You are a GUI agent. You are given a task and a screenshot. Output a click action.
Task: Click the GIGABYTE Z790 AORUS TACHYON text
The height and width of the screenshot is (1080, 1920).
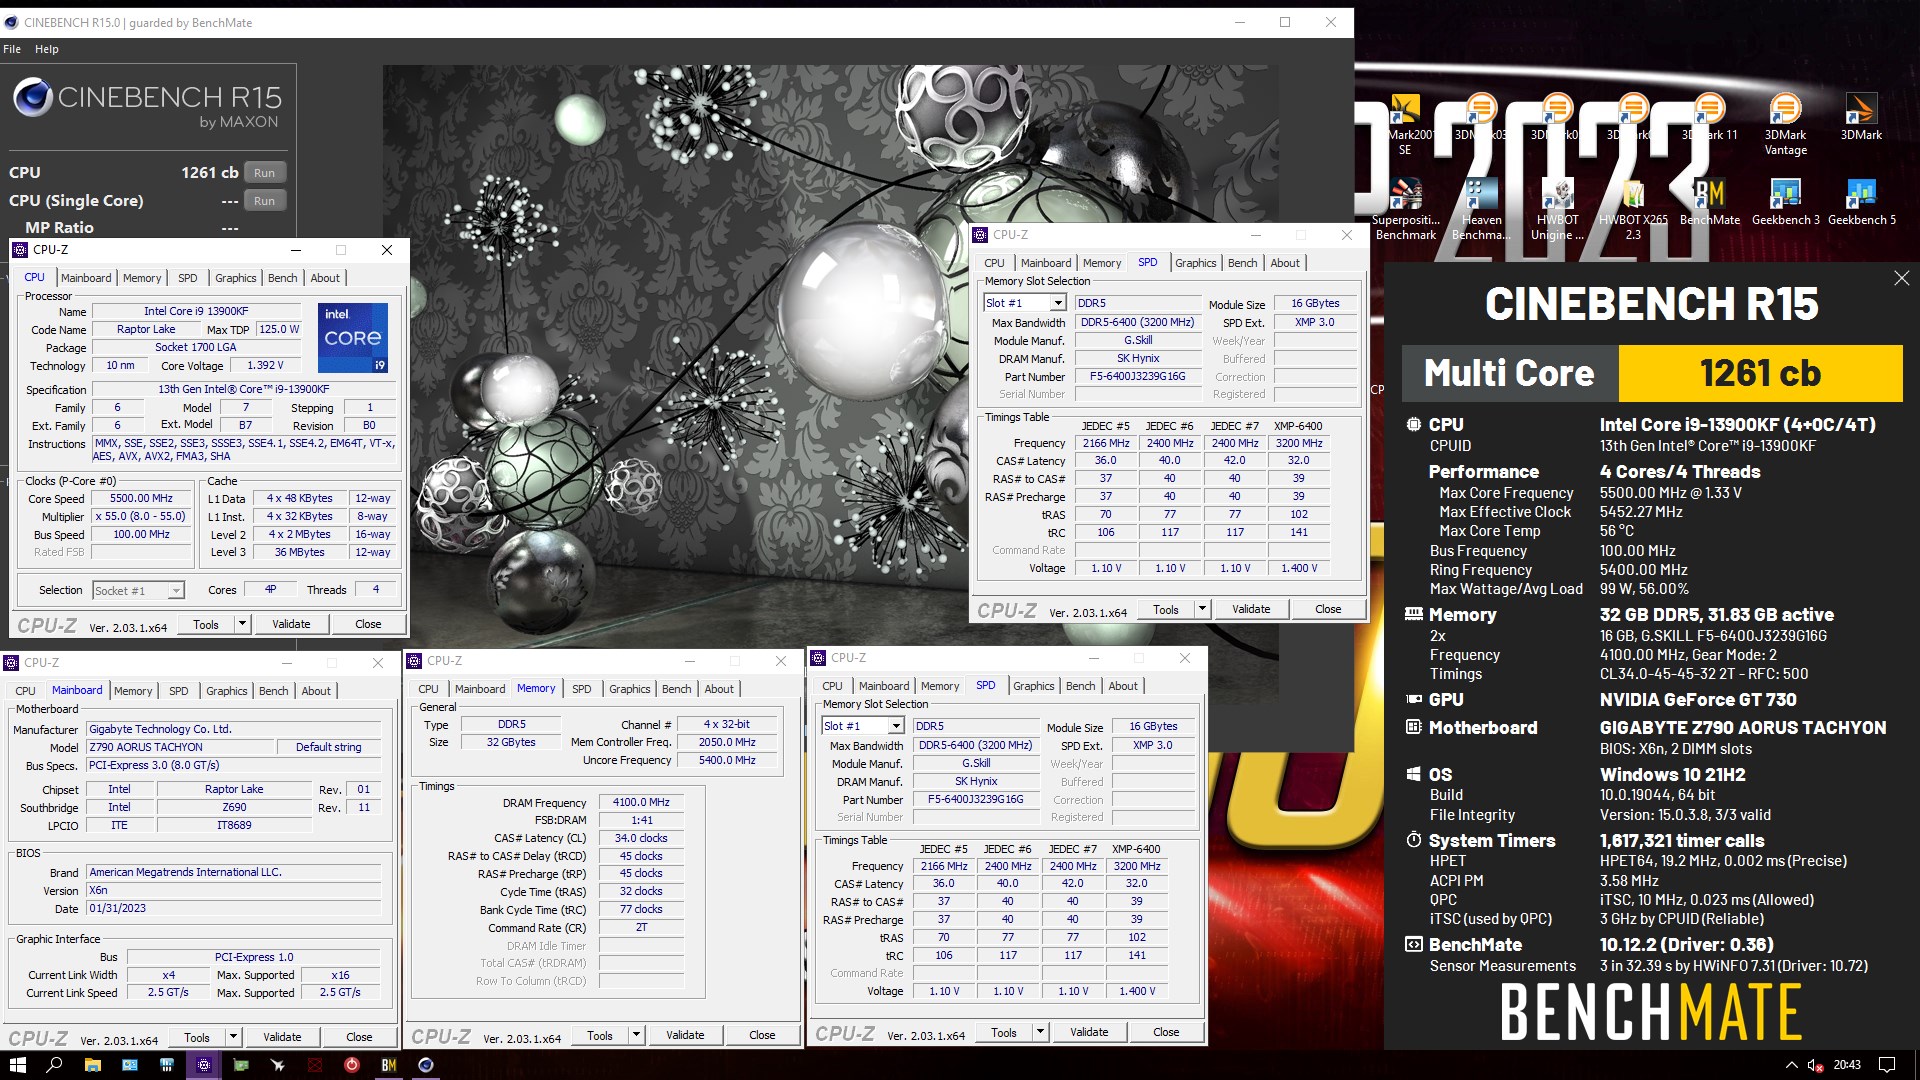[1743, 728]
